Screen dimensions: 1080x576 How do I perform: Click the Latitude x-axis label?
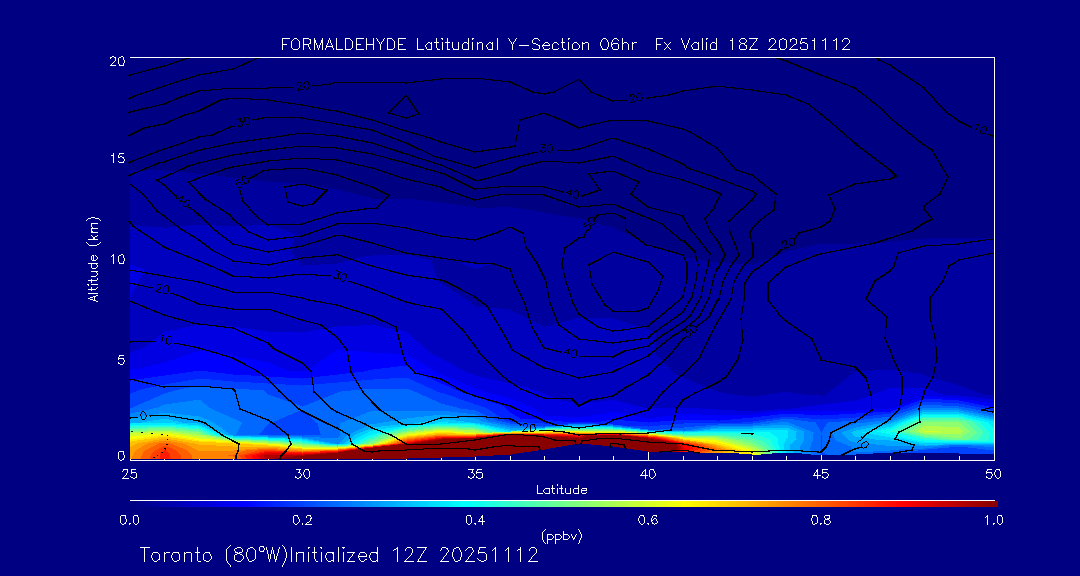tap(560, 489)
